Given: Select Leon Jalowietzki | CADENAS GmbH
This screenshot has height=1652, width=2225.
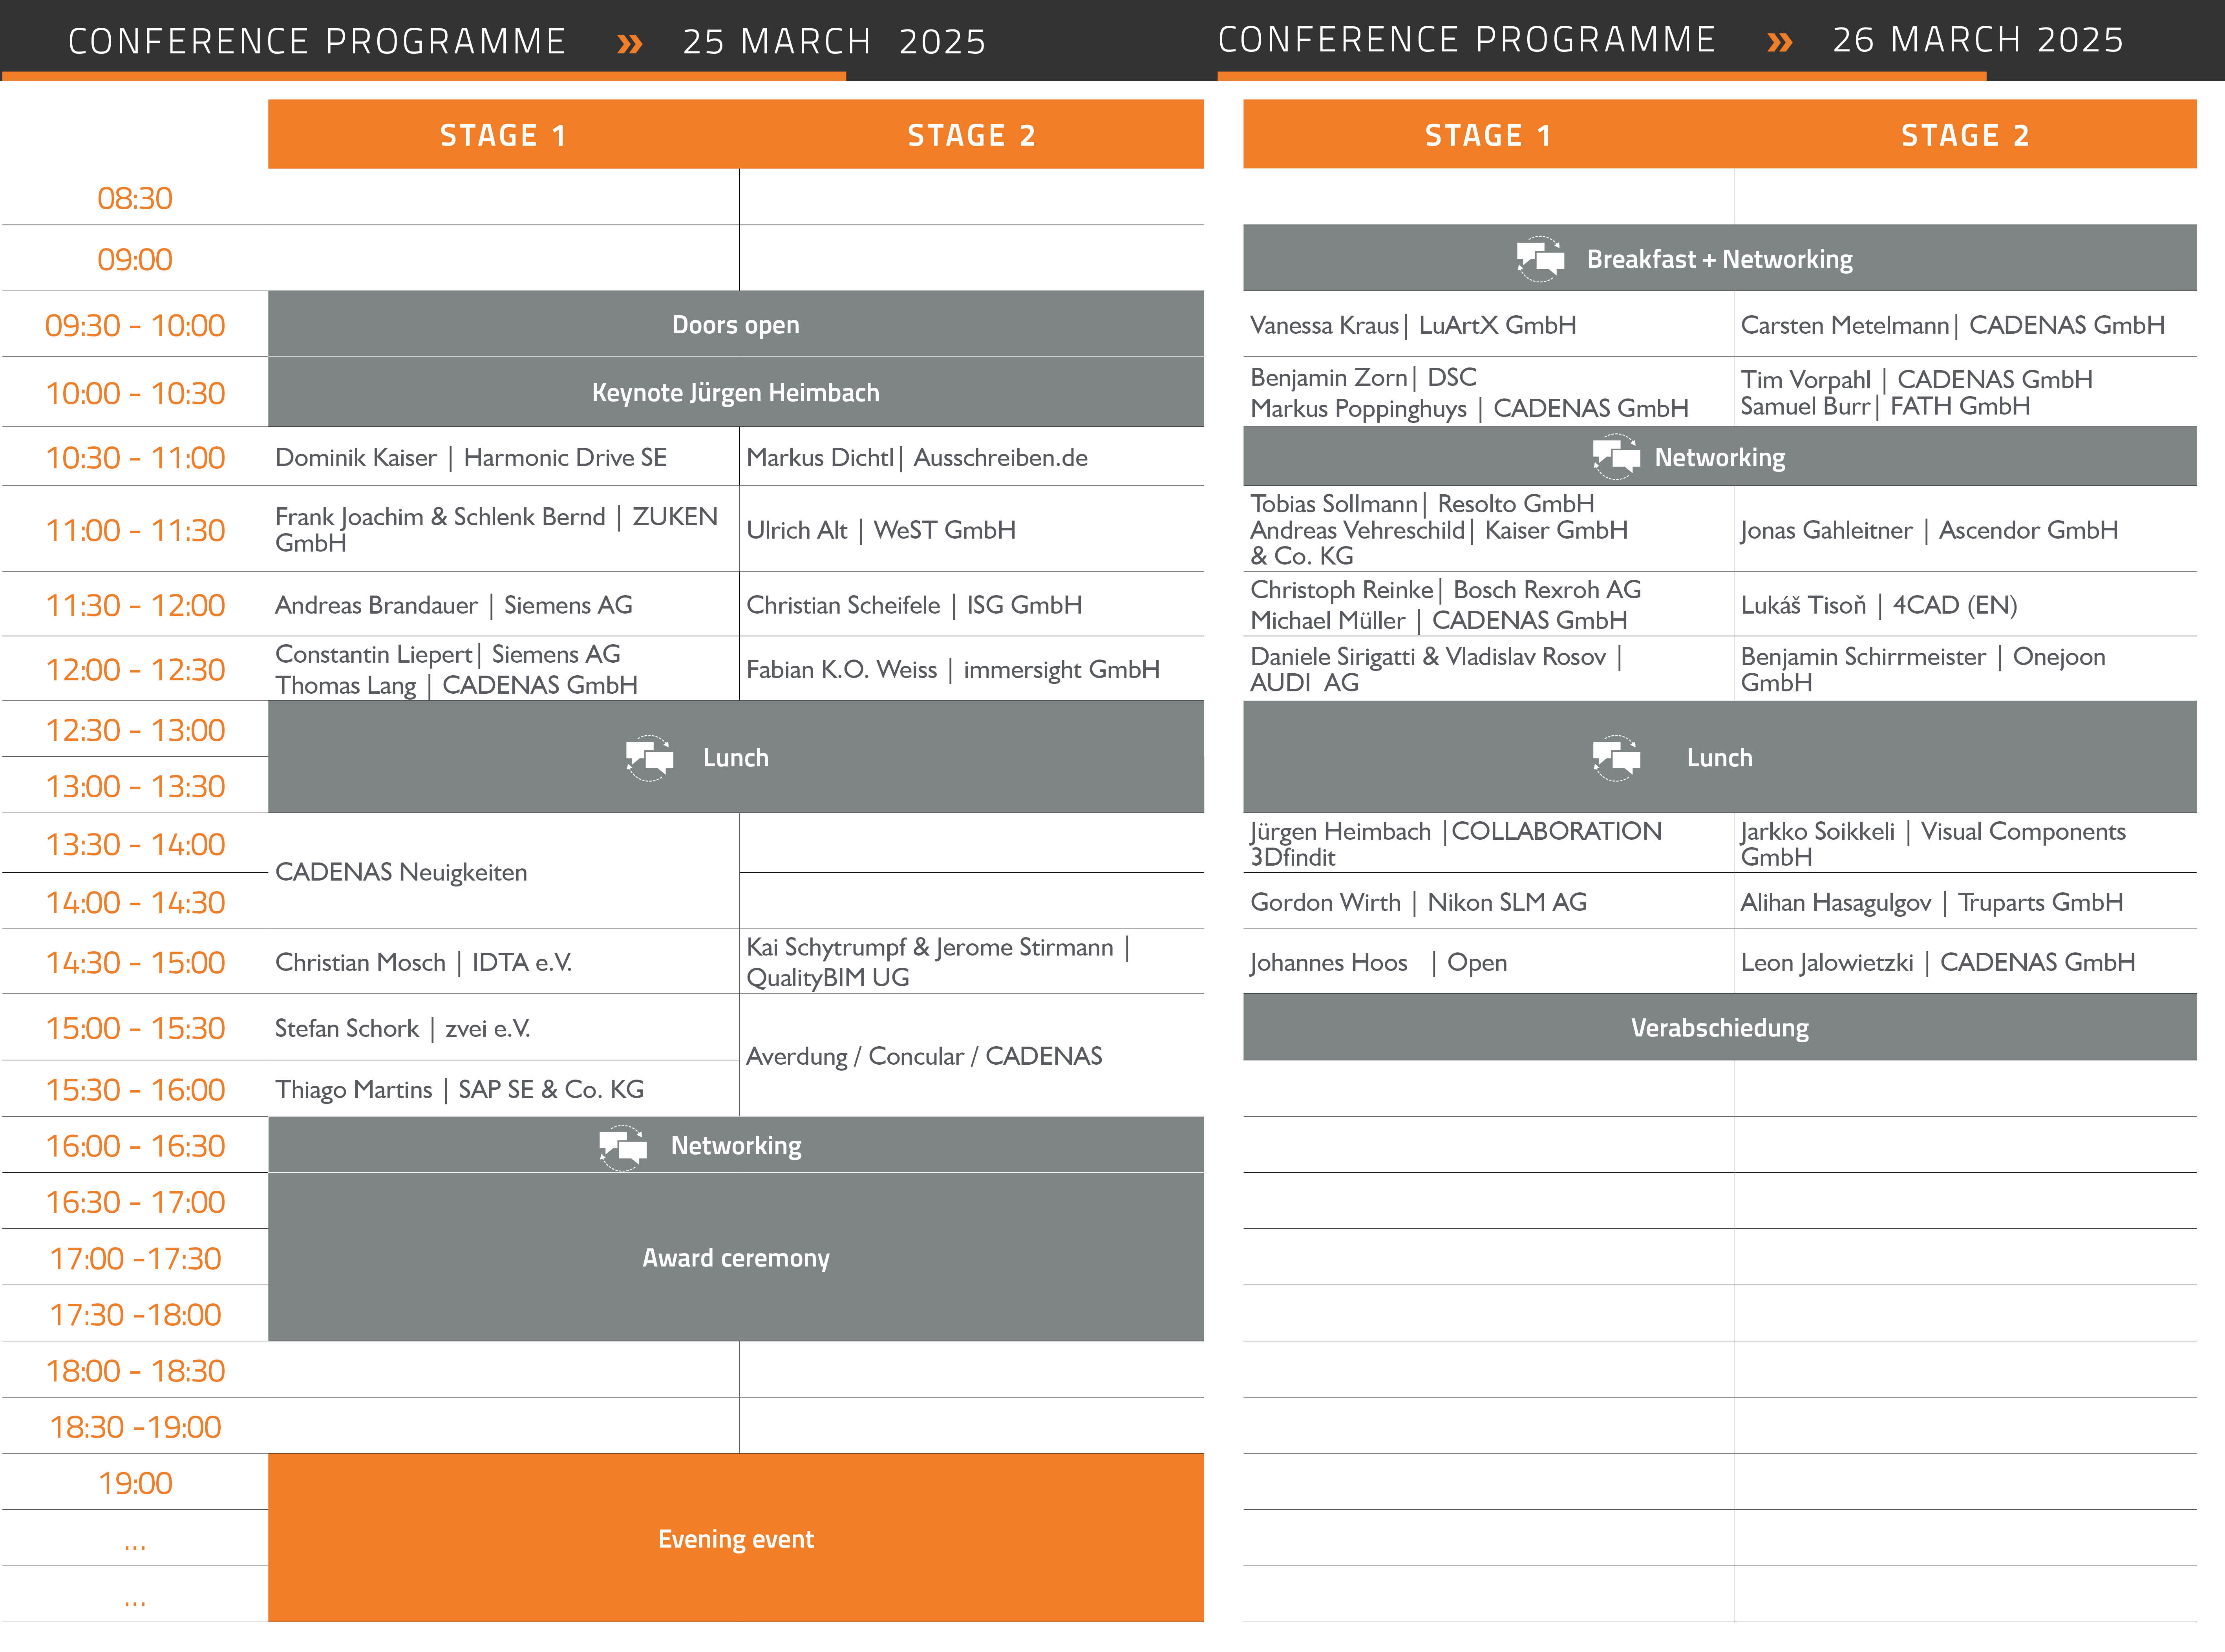Looking at the screenshot, I should point(1938,963).
